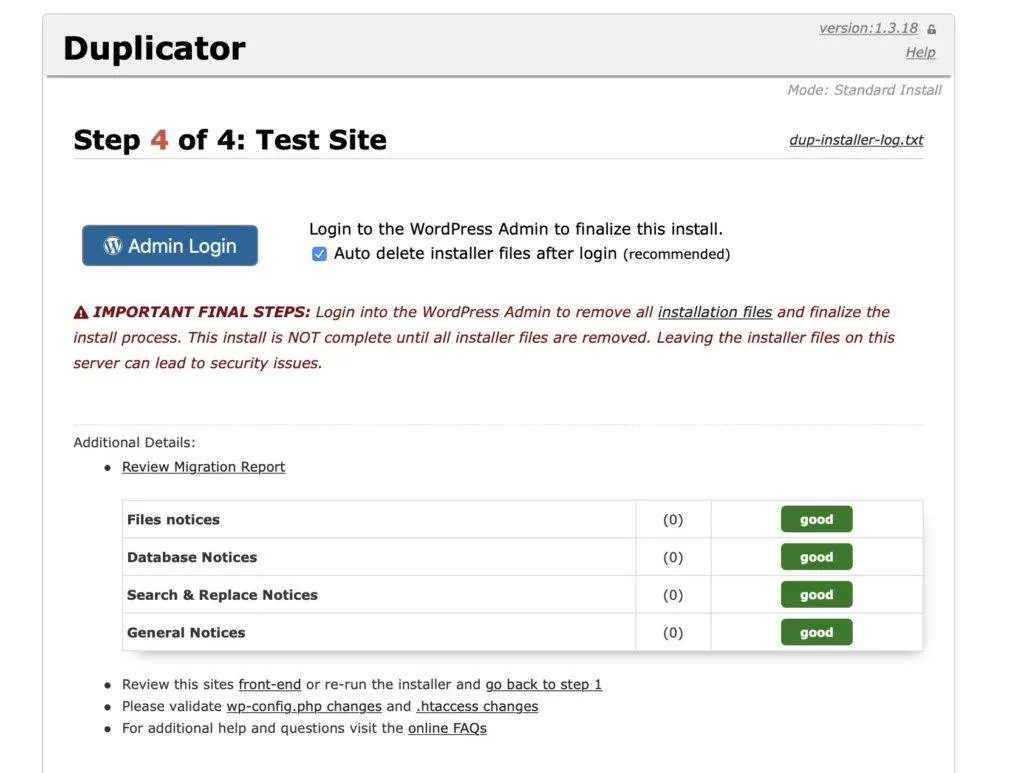This screenshot has height=773, width=1024.
Task: Expand Review Migration Report
Action: tap(203, 467)
